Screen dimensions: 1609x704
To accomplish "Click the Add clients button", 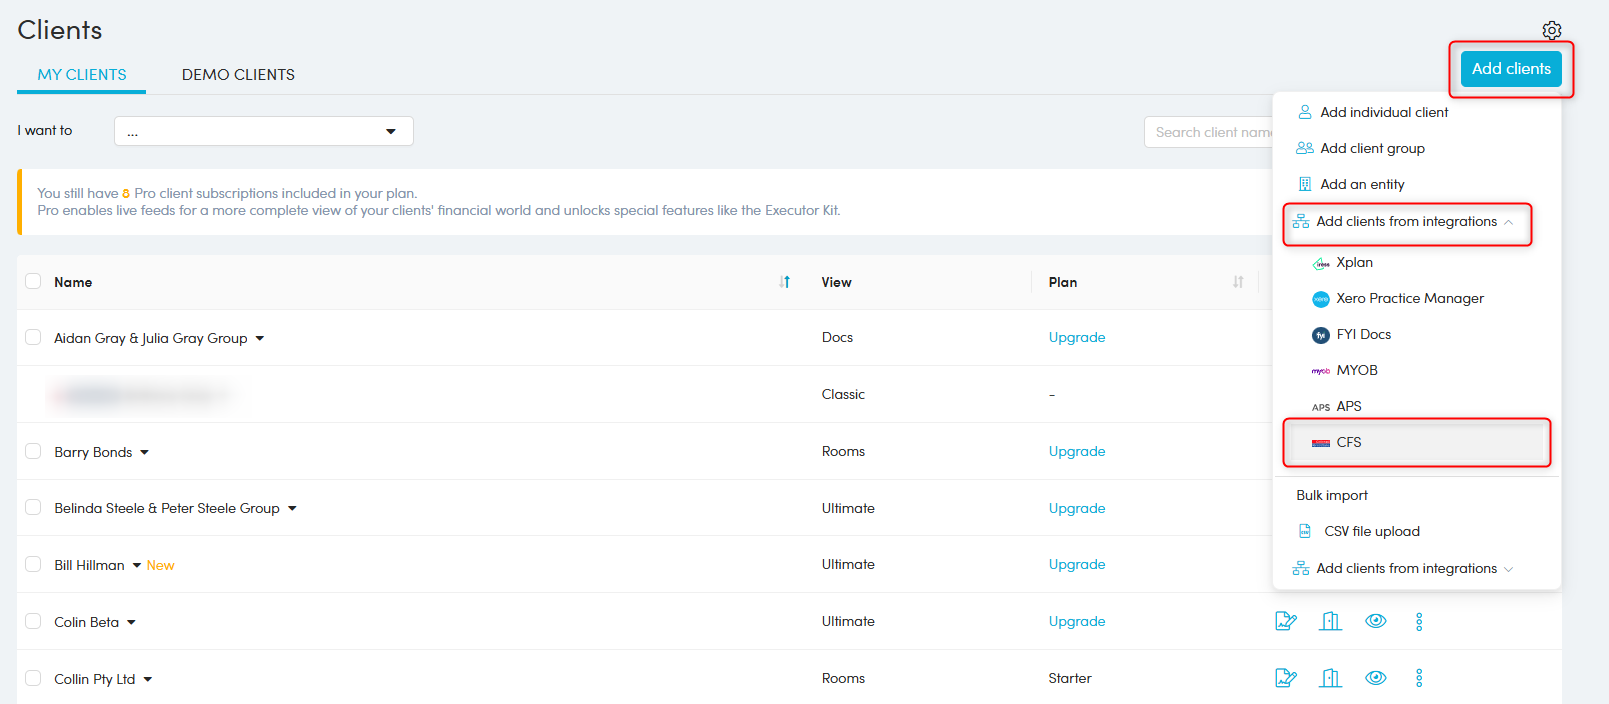I will (1510, 69).
